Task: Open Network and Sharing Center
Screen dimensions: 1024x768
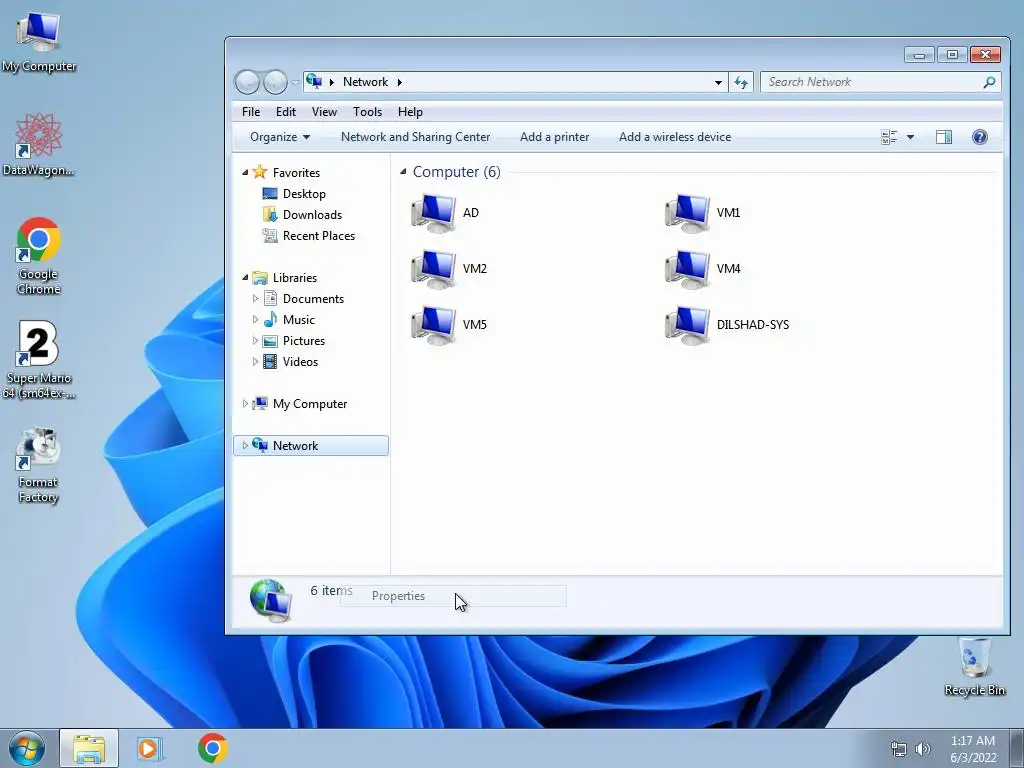Action: [x=415, y=137]
